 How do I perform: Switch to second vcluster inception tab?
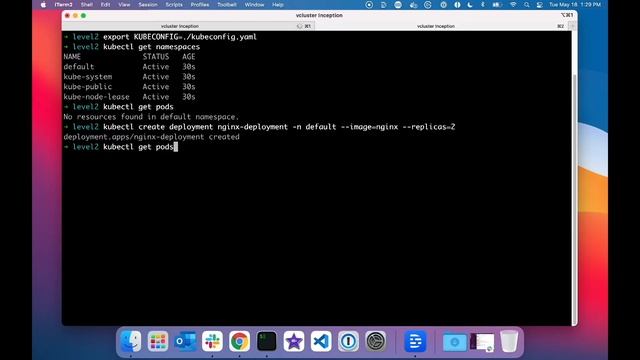442,26
